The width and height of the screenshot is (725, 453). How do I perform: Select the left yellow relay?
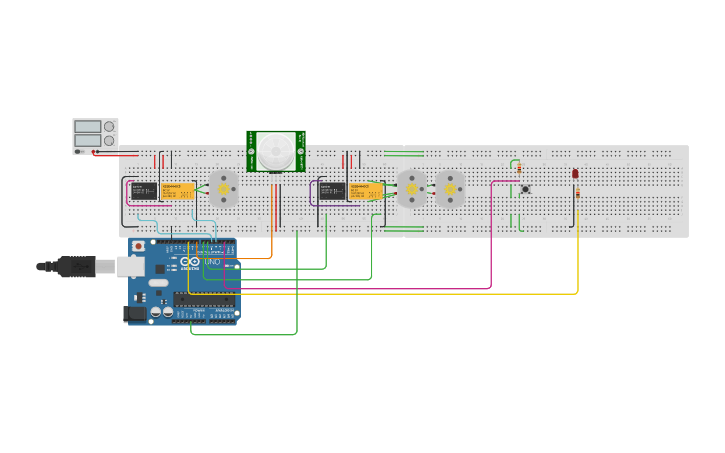178,191
